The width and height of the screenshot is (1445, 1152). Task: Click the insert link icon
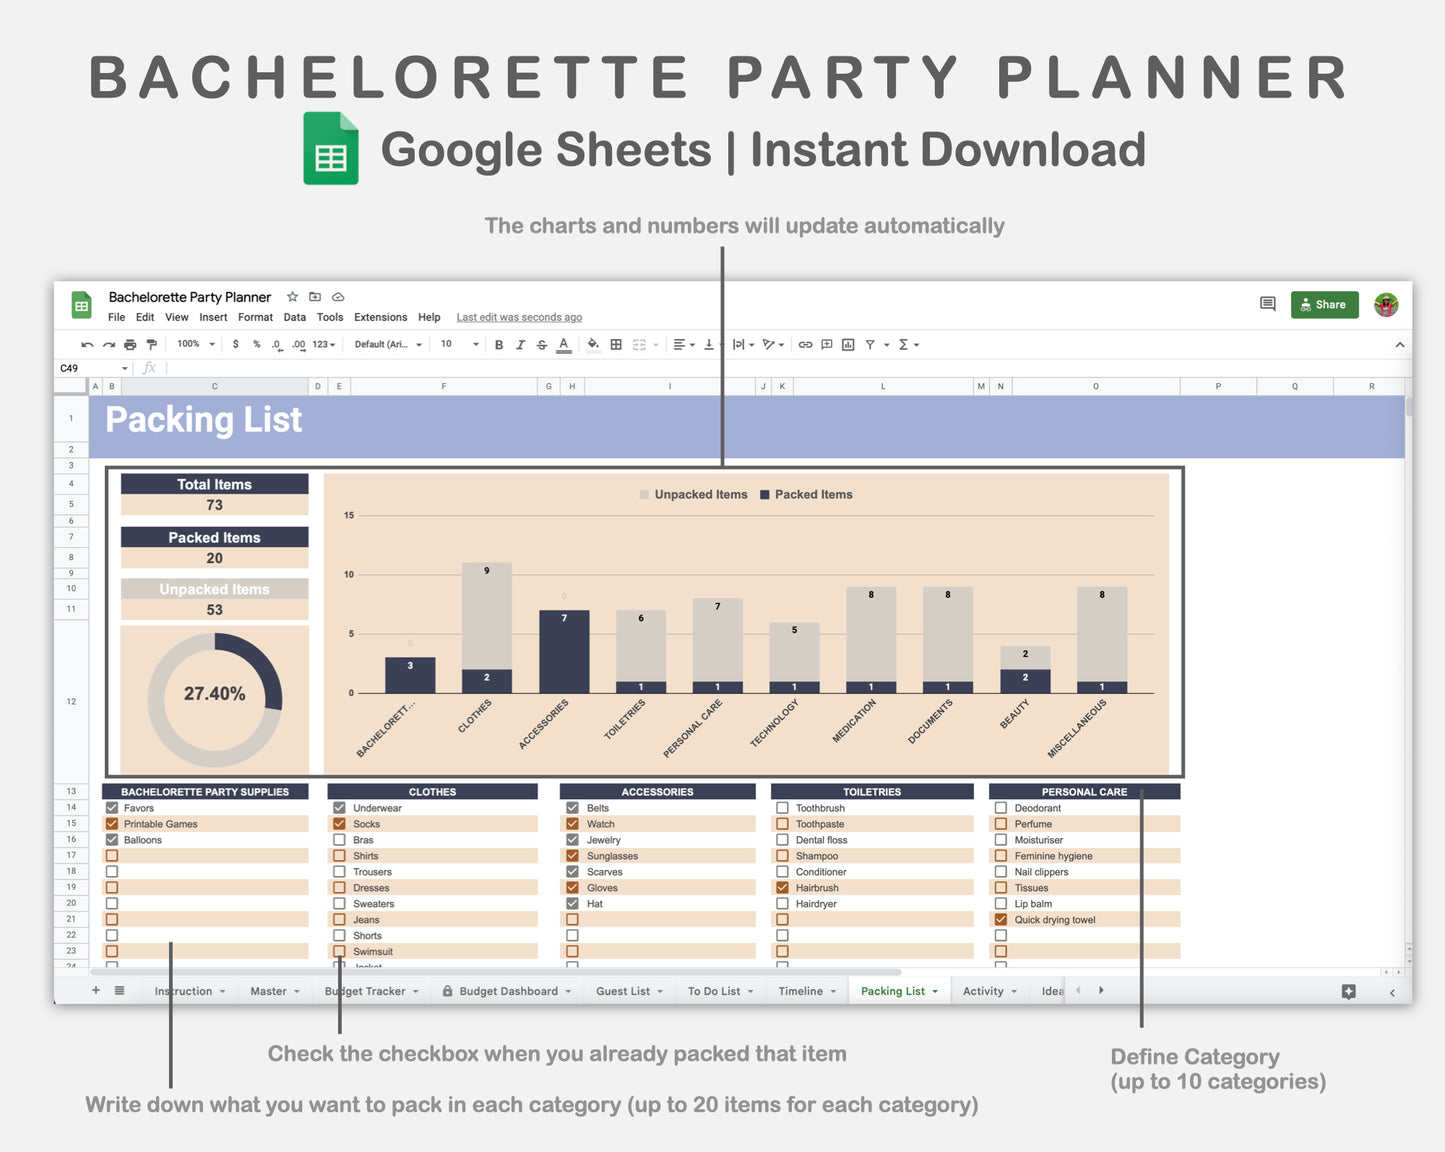[x=806, y=344]
